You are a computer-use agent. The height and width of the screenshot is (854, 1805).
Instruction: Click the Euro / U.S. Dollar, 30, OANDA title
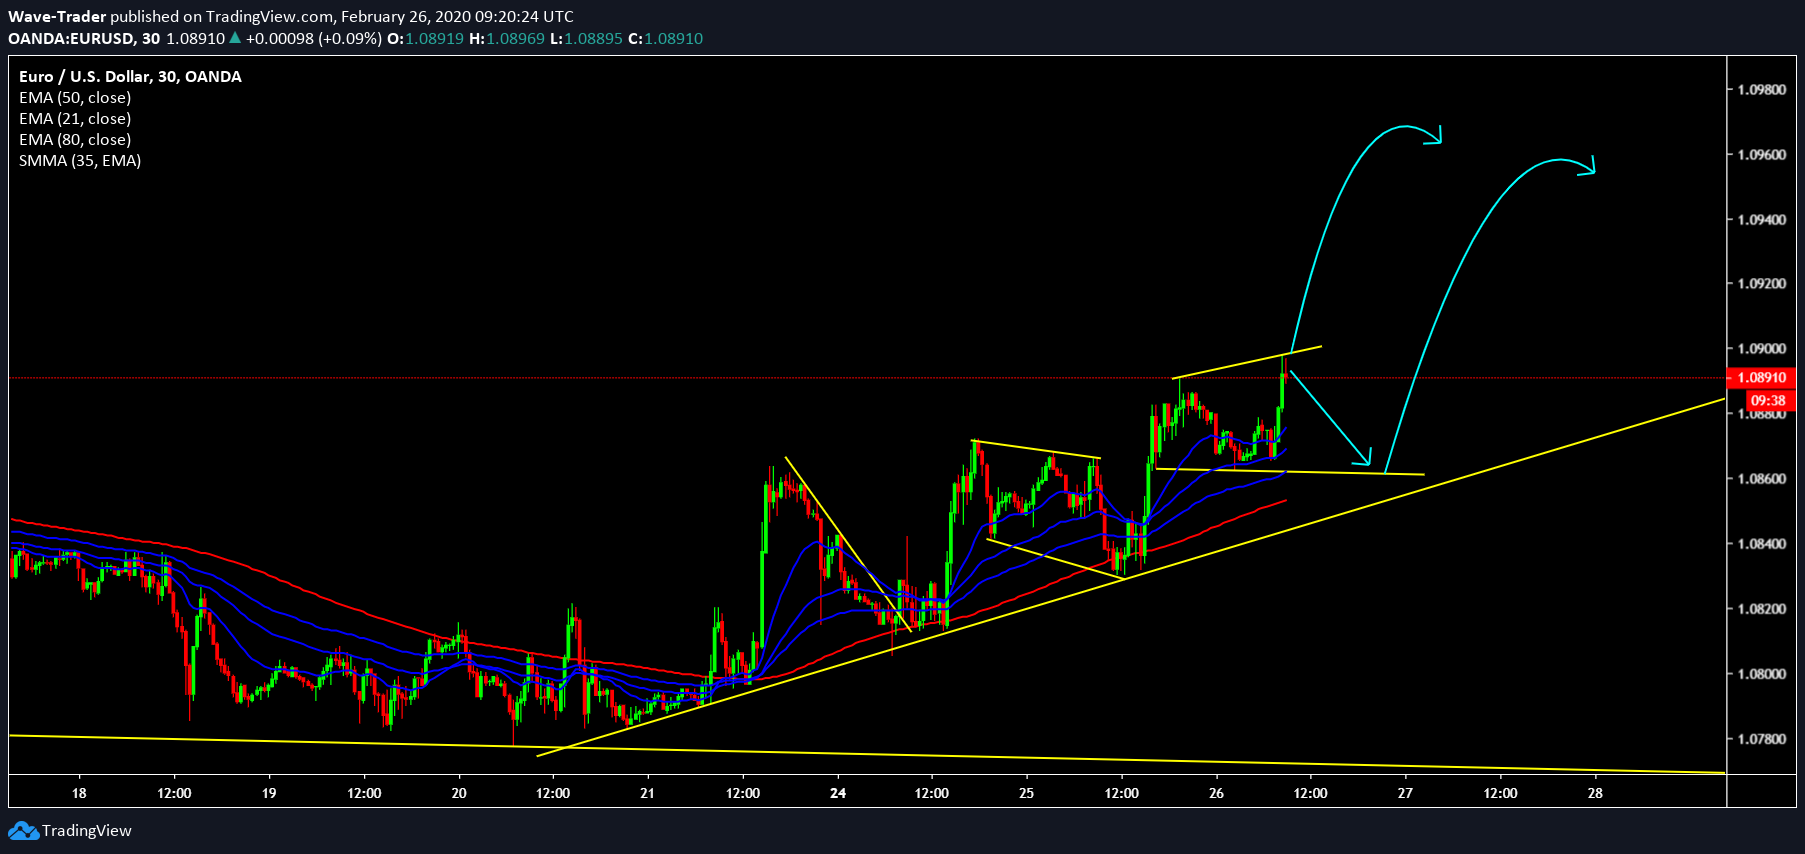coord(130,76)
